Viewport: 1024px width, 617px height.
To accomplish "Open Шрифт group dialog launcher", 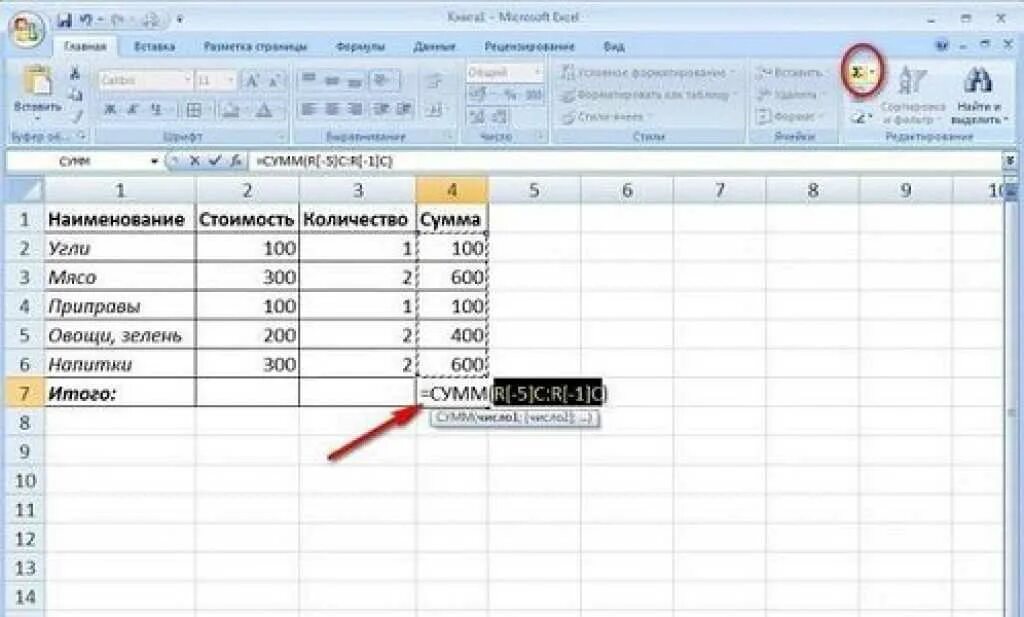I will click(281, 136).
